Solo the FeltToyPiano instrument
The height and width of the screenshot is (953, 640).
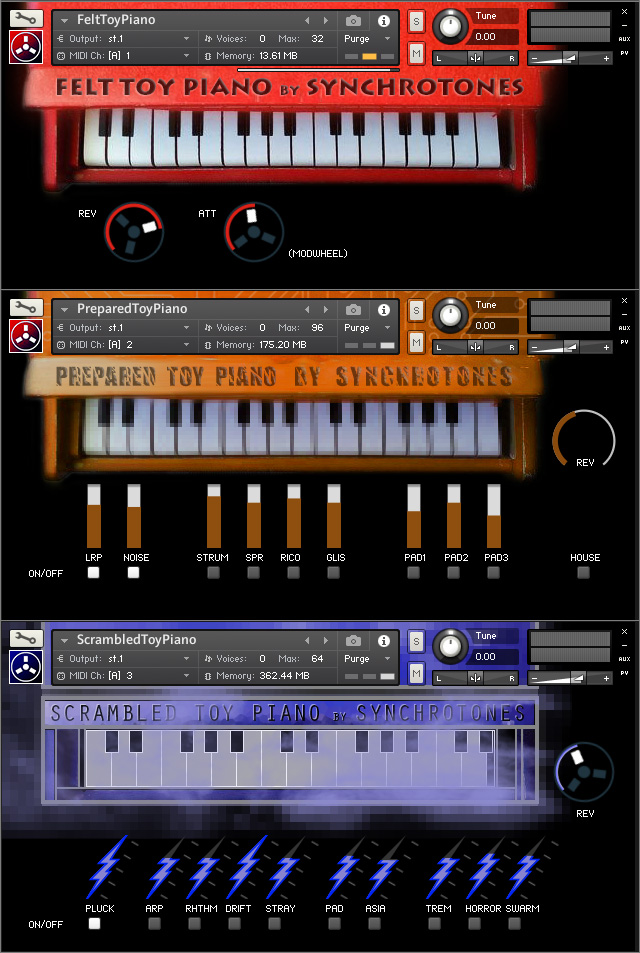point(416,21)
